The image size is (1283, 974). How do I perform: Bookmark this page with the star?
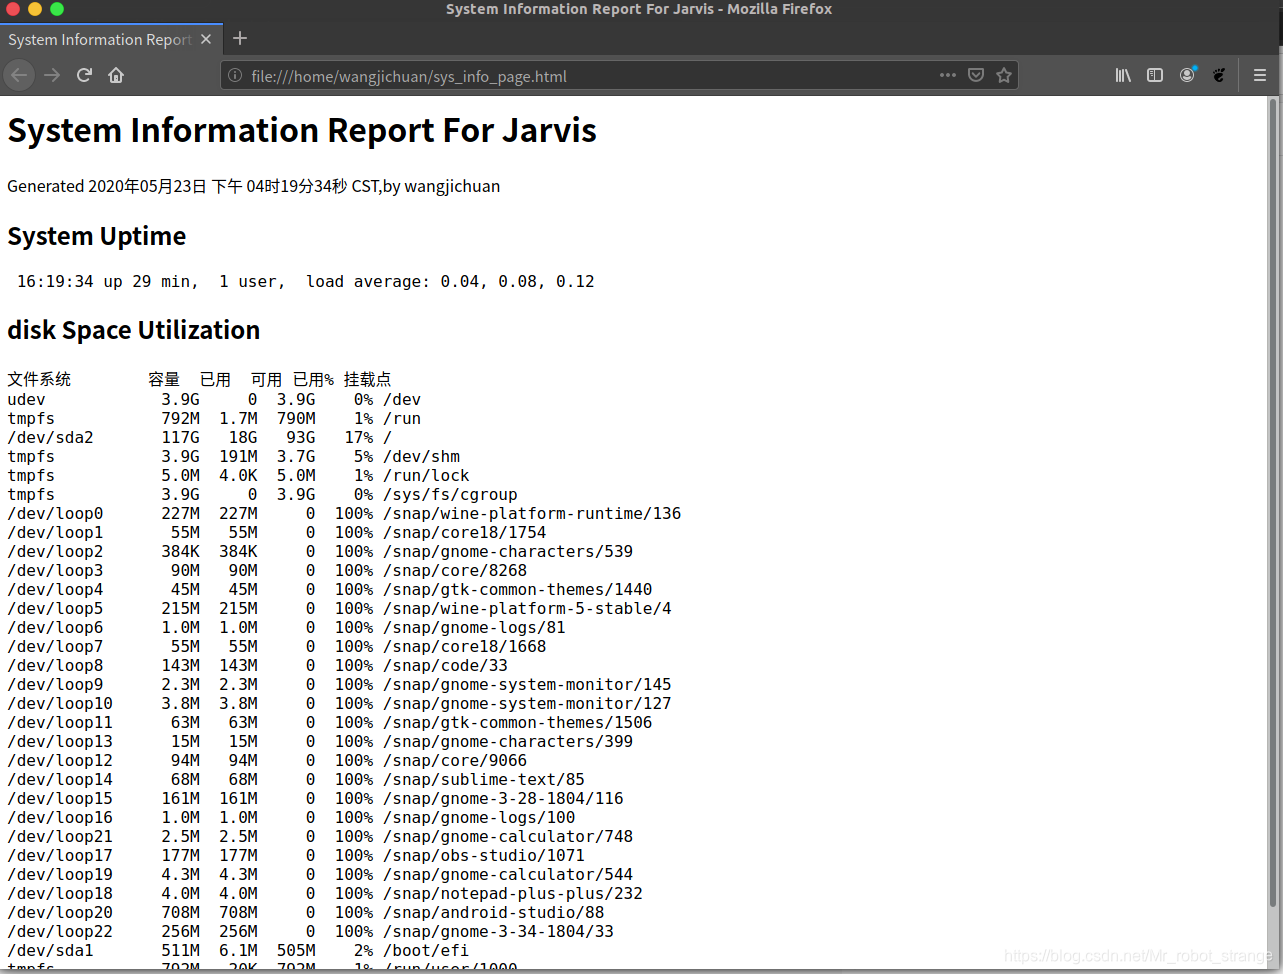pyautogui.click(x=1004, y=75)
